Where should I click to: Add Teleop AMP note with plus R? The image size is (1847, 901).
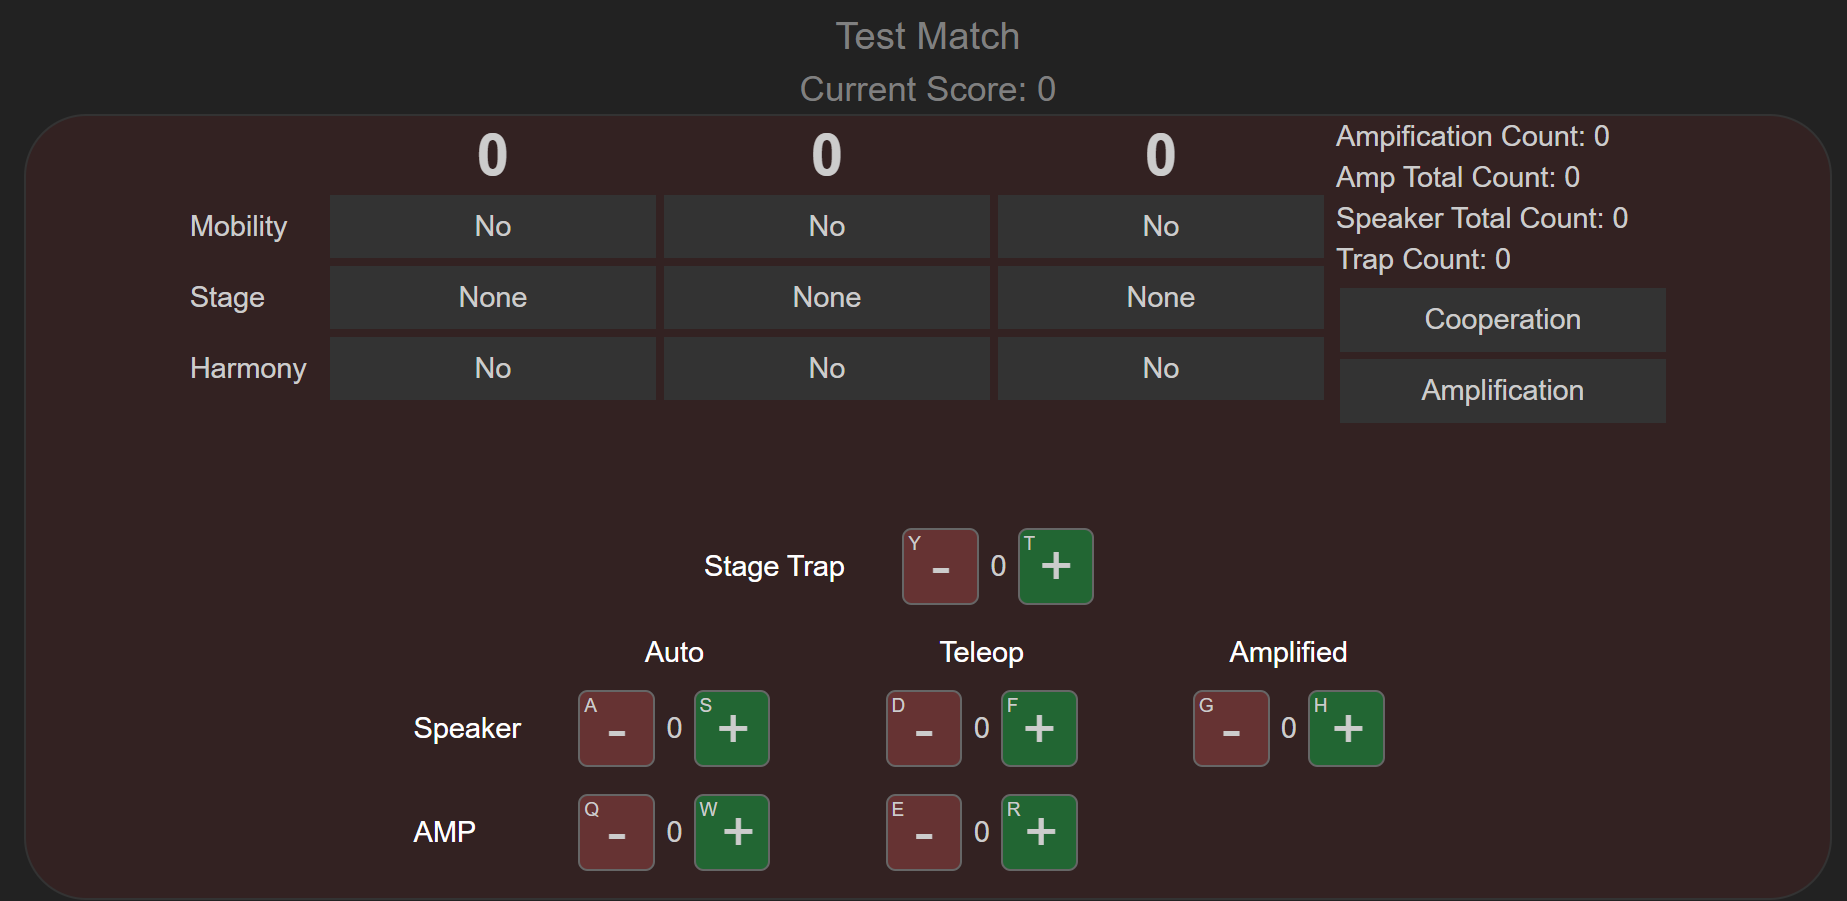[x=1039, y=832]
